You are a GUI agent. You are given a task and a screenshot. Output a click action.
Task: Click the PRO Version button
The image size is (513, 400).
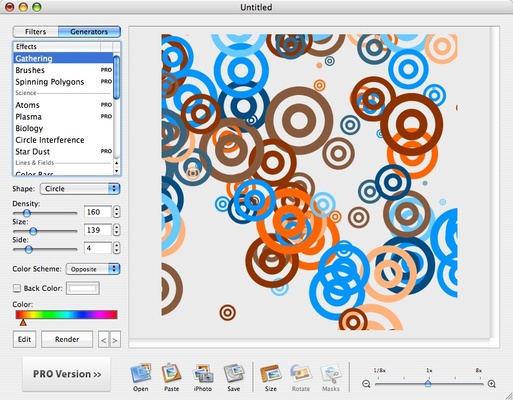tap(66, 374)
